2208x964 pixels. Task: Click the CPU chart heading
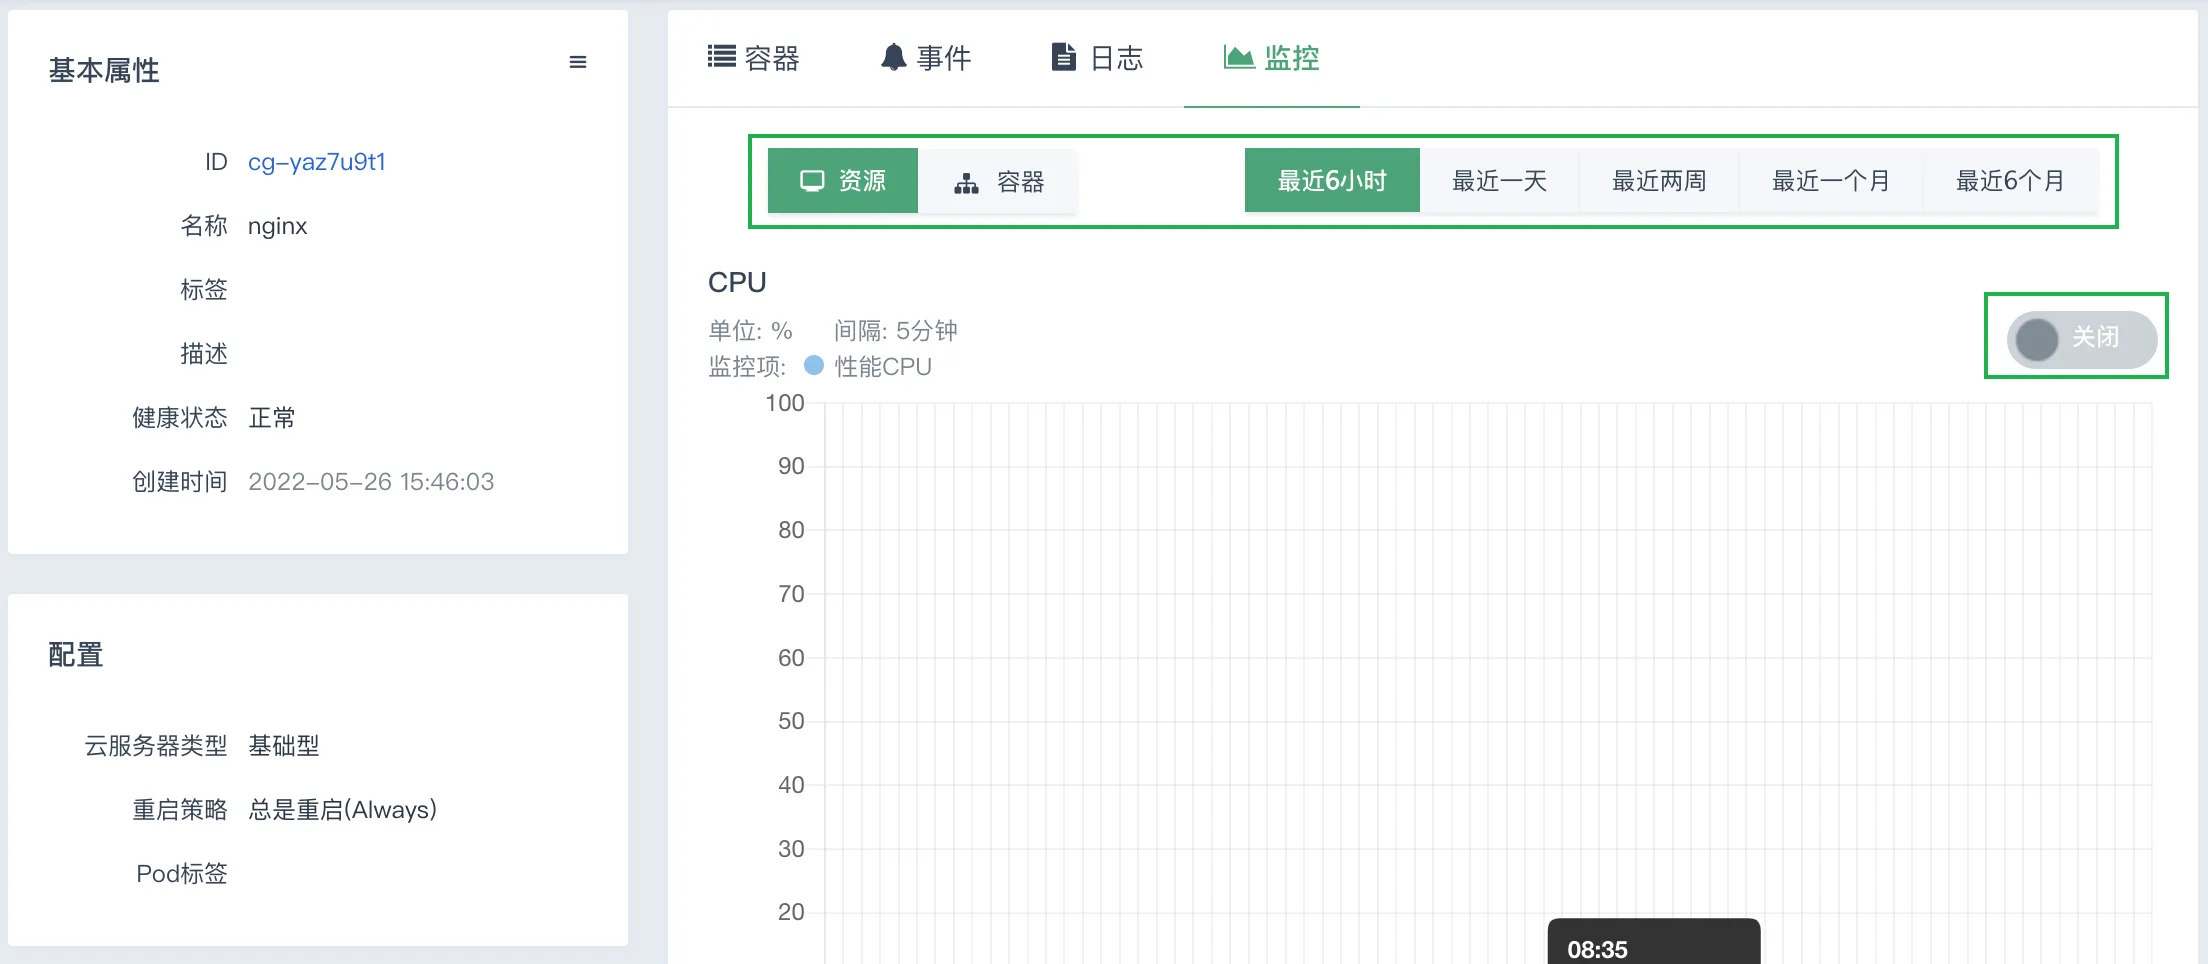click(737, 283)
